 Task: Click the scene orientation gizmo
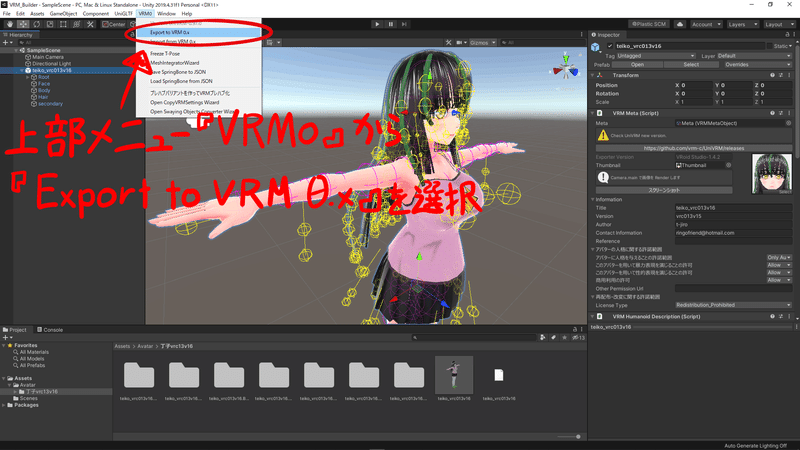pyautogui.click(x=566, y=67)
